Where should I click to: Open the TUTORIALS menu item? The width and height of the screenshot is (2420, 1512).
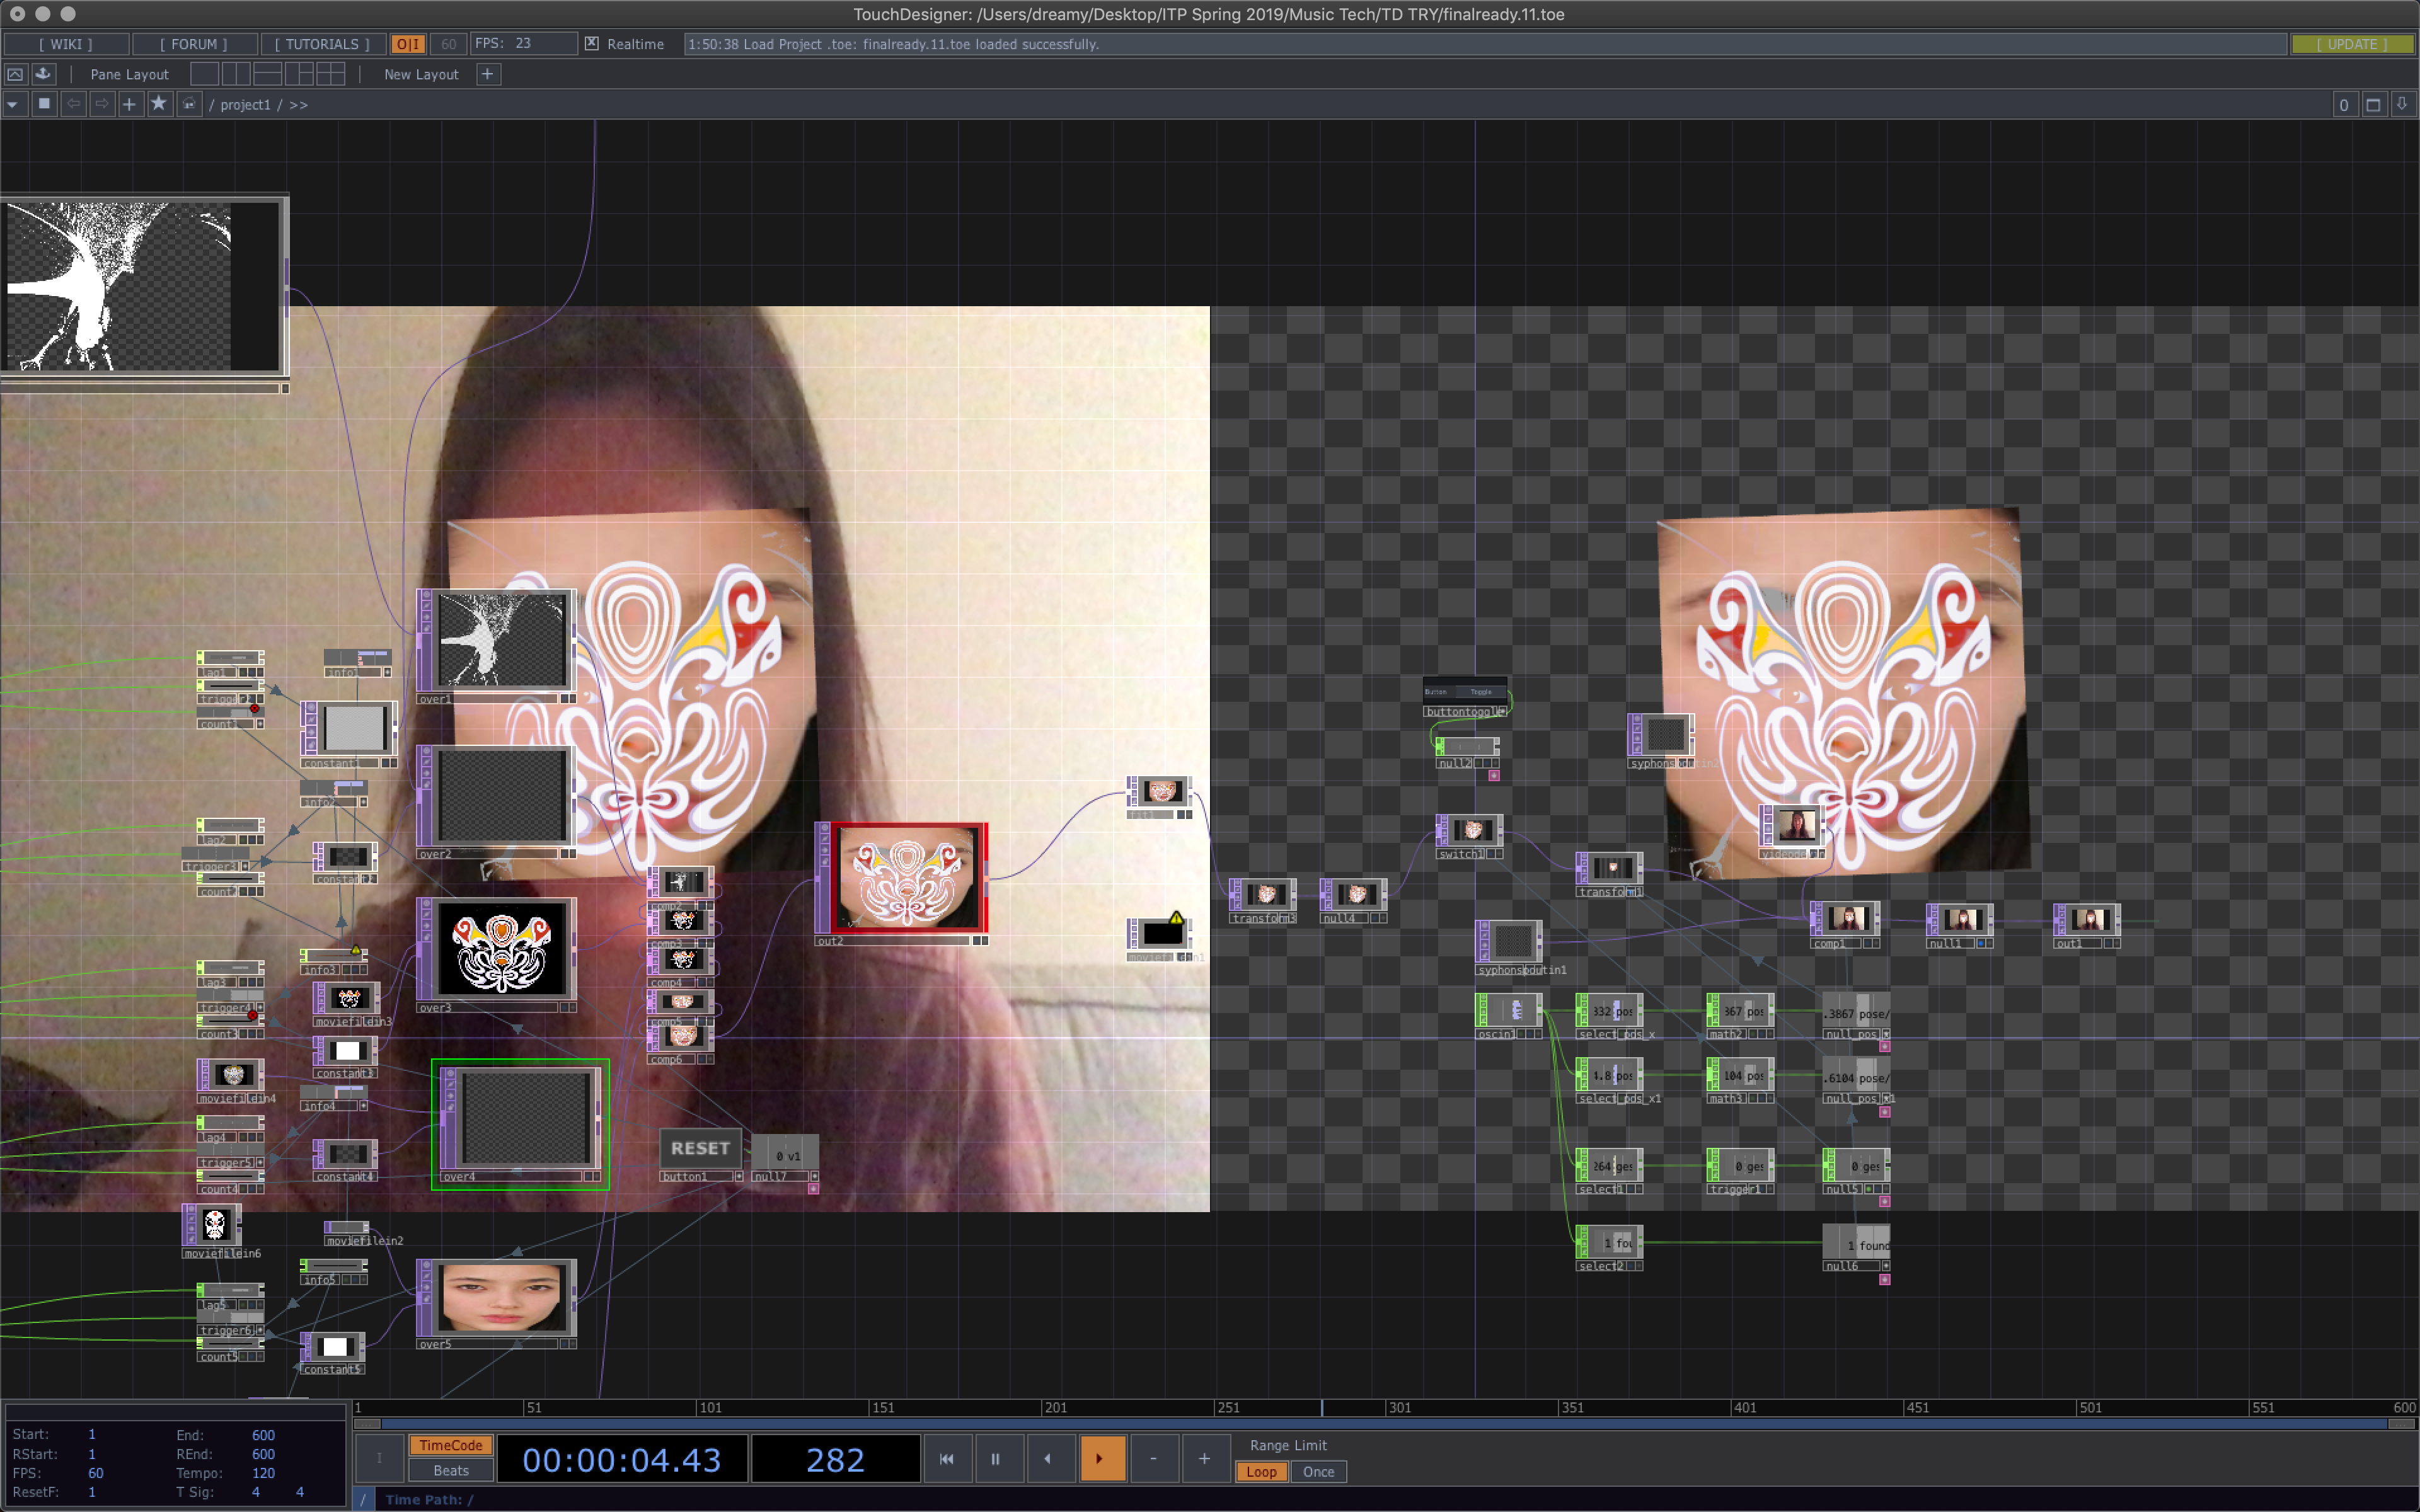pyautogui.click(x=322, y=44)
